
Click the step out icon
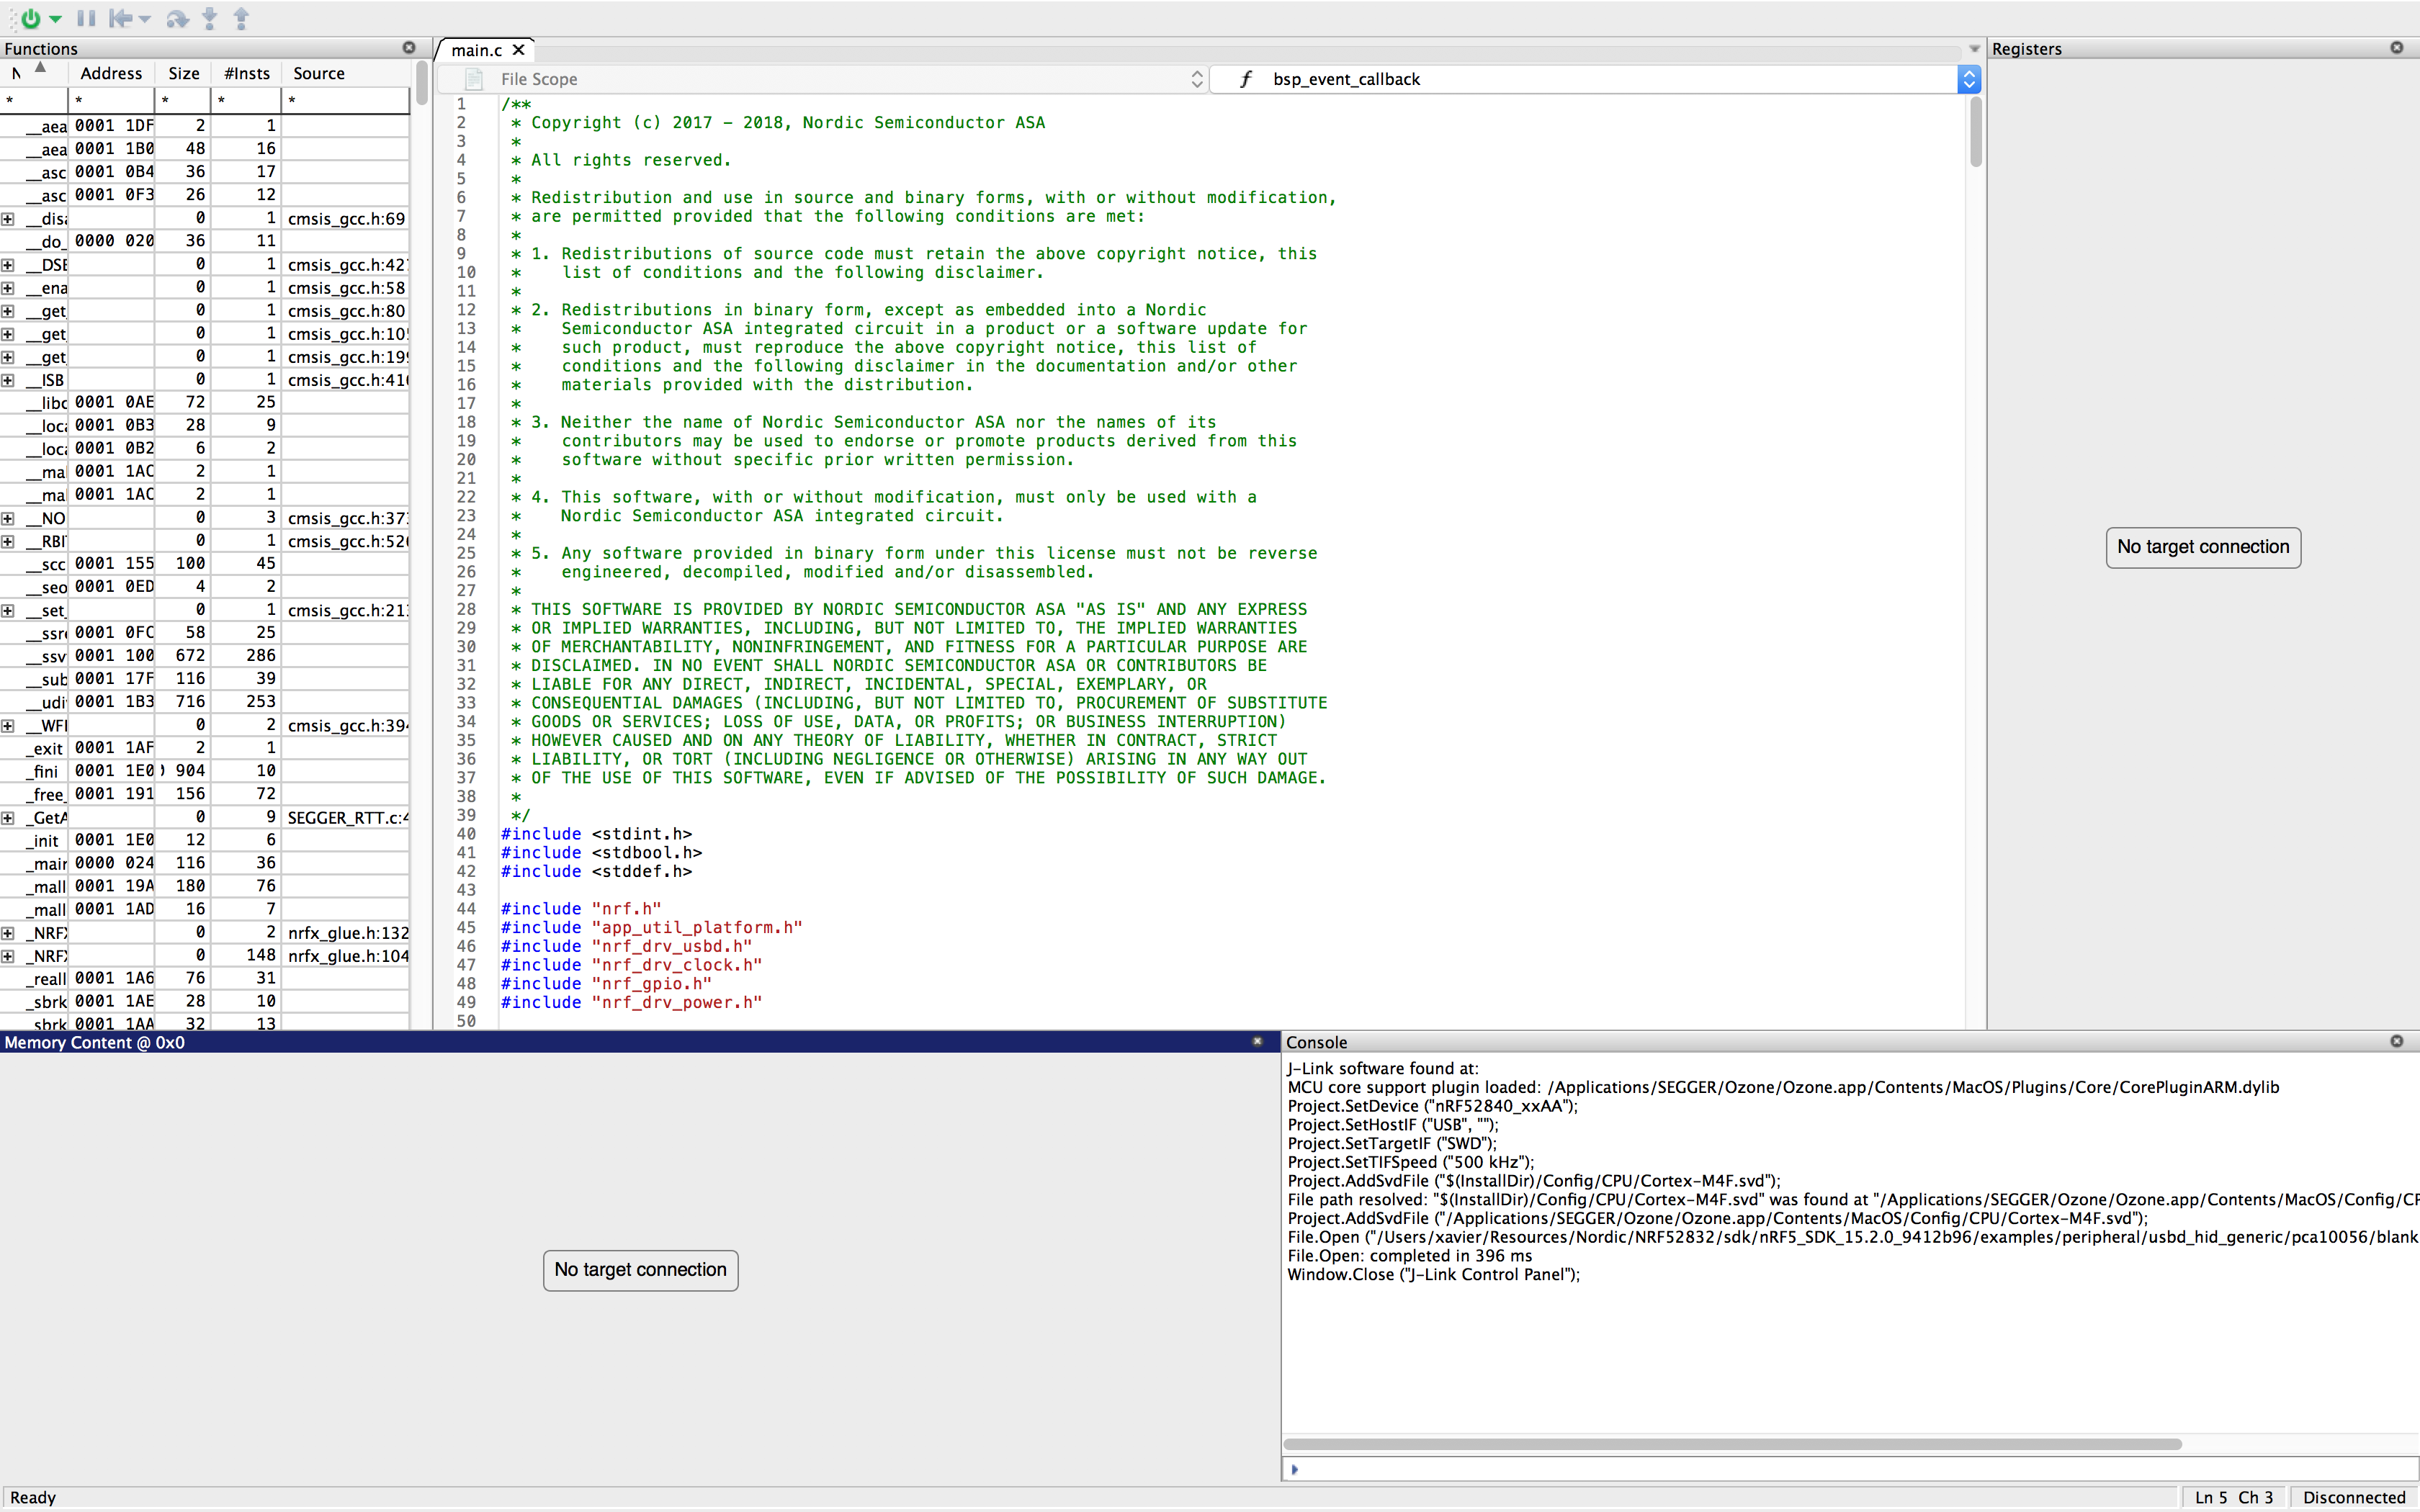pyautogui.click(x=241, y=18)
